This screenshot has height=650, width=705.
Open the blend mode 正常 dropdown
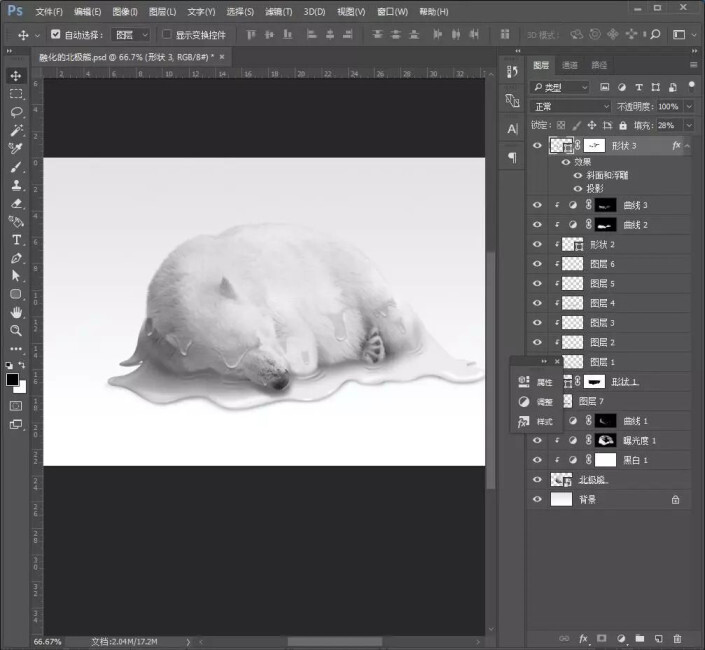pos(570,106)
